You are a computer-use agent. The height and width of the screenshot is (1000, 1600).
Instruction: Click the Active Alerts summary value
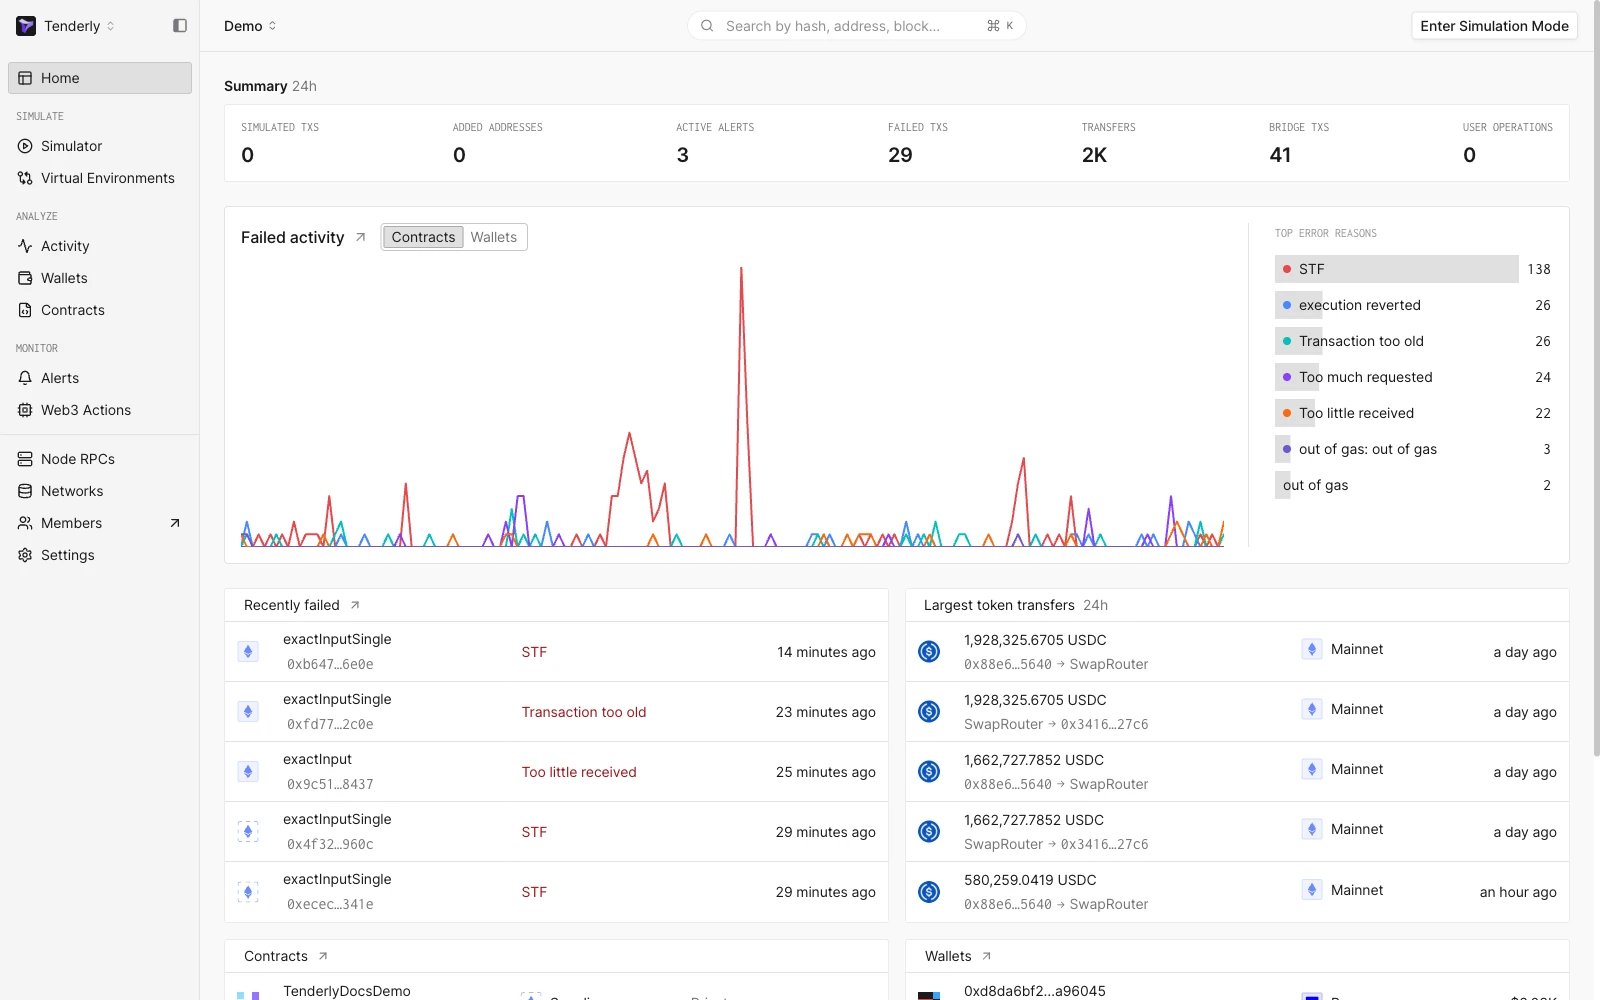pos(682,155)
